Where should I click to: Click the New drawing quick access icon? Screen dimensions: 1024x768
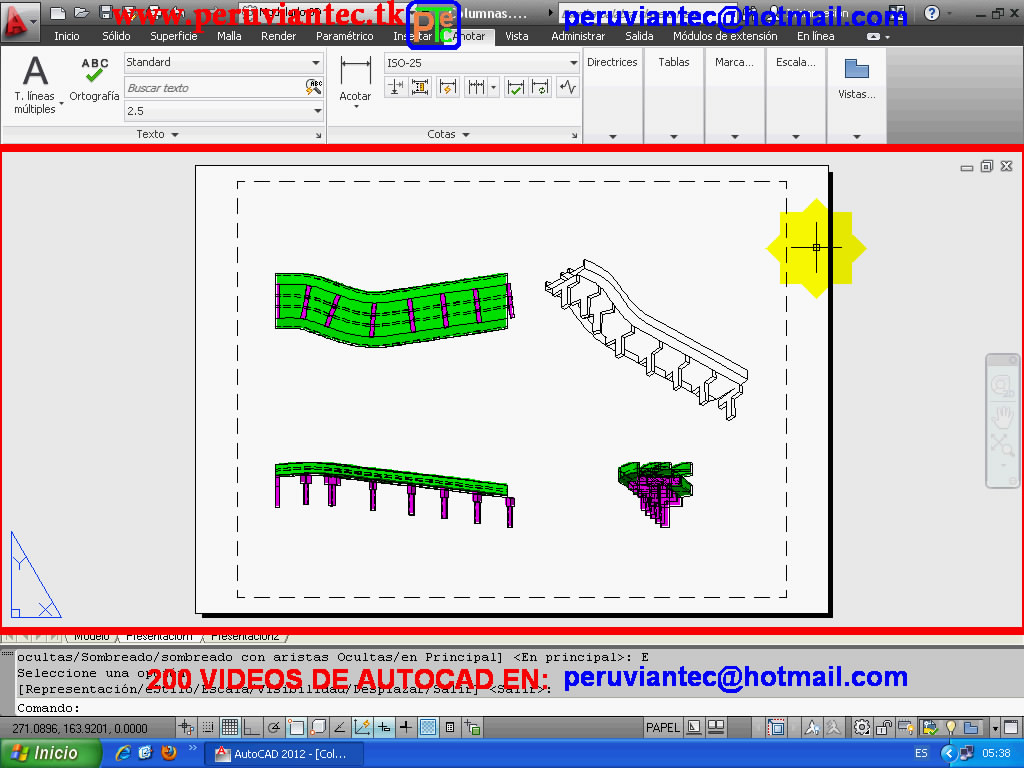click(x=57, y=12)
